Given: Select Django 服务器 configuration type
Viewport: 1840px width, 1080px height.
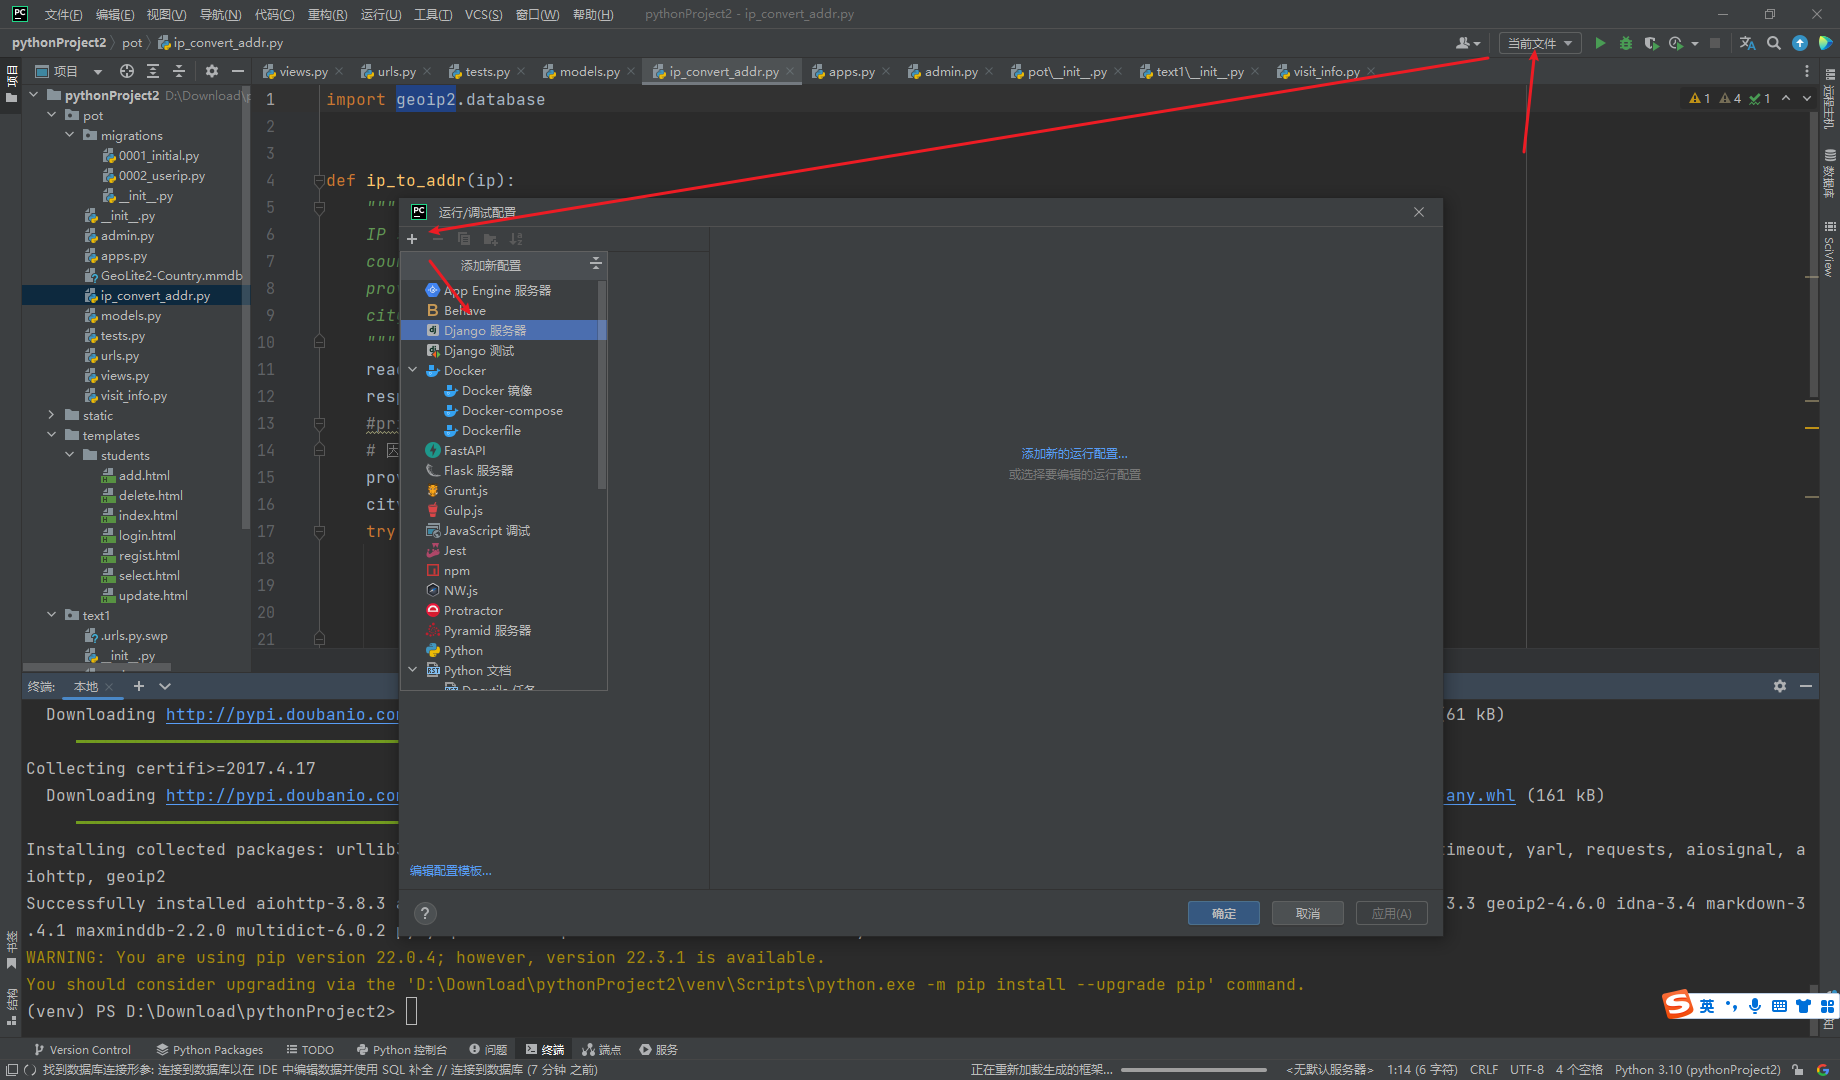Looking at the screenshot, I should (x=503, y=330).
